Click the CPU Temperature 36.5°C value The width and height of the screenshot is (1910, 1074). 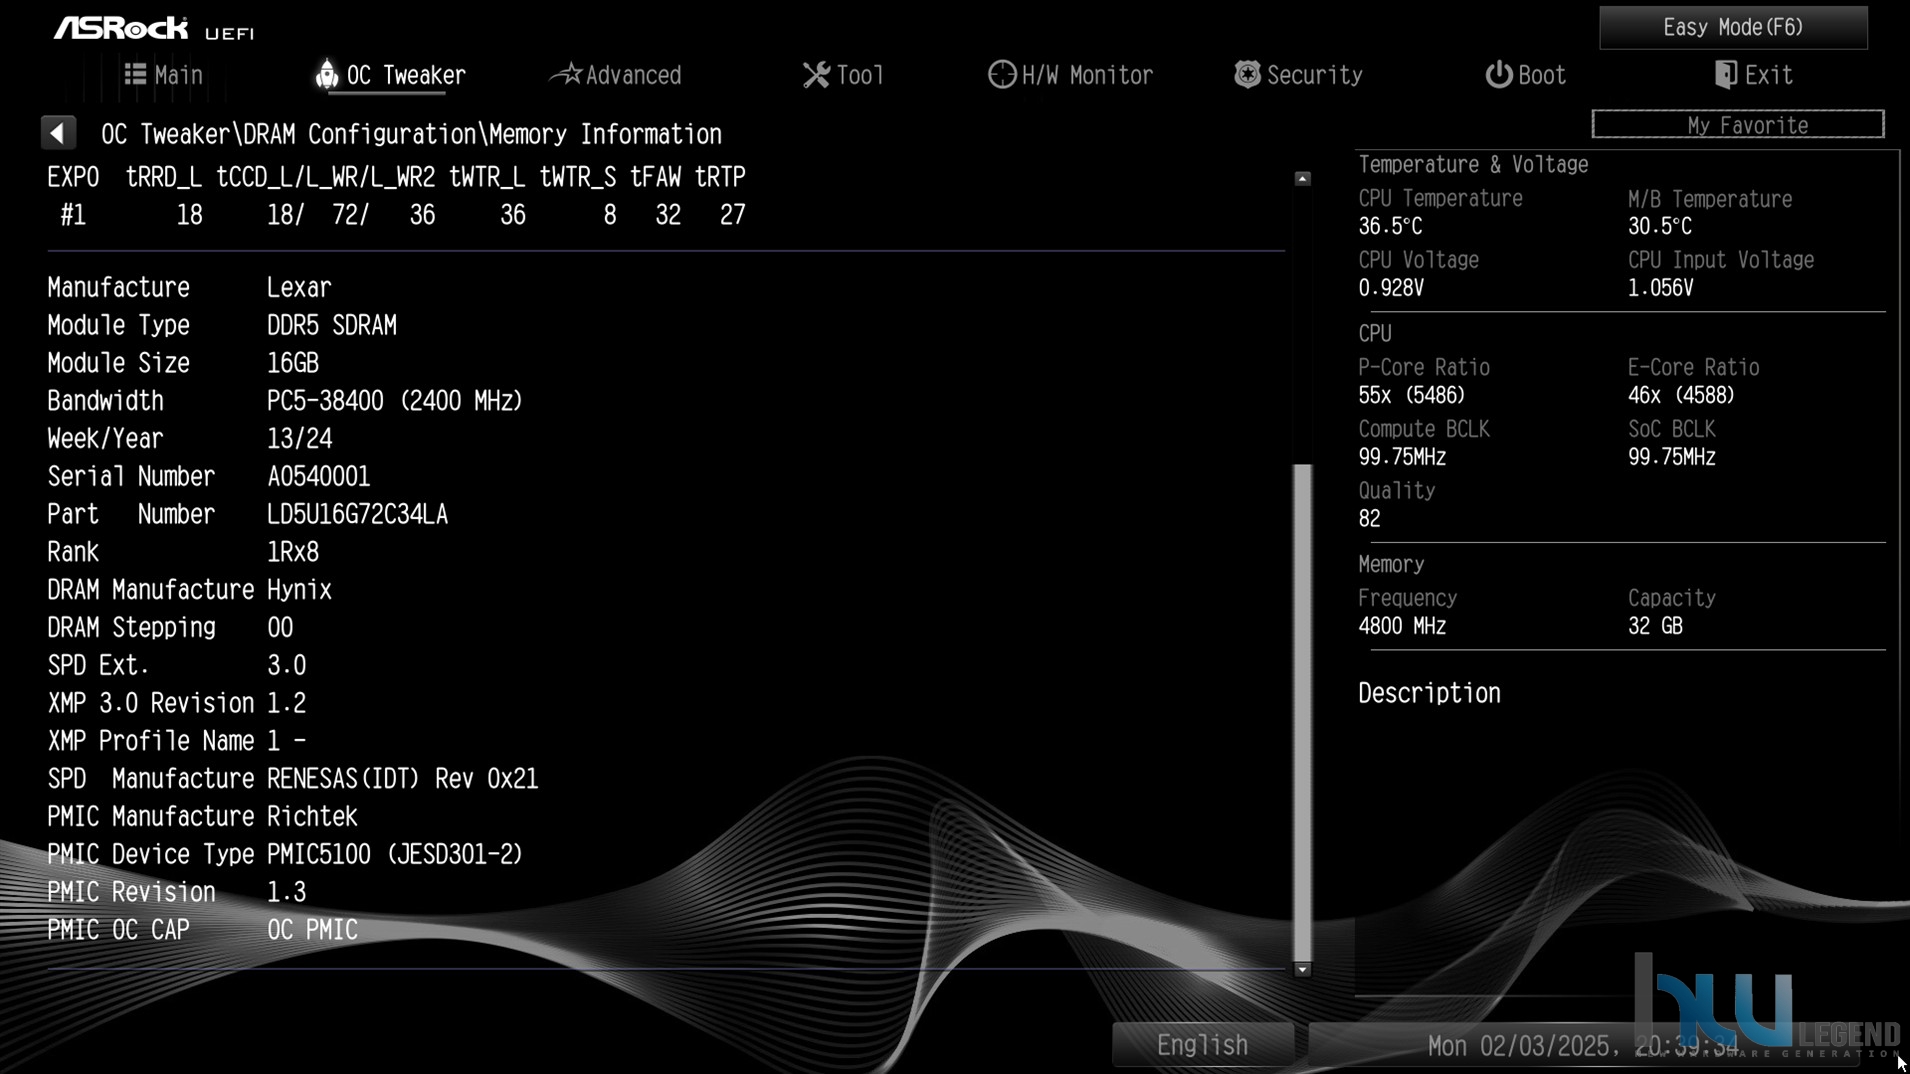[1390, 227]
